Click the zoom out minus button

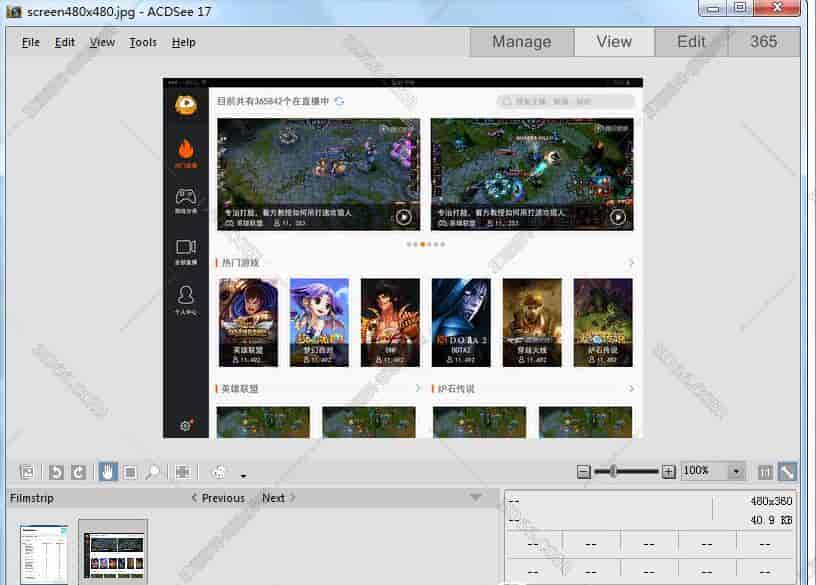pyautogui.click(x=584, y=472)
